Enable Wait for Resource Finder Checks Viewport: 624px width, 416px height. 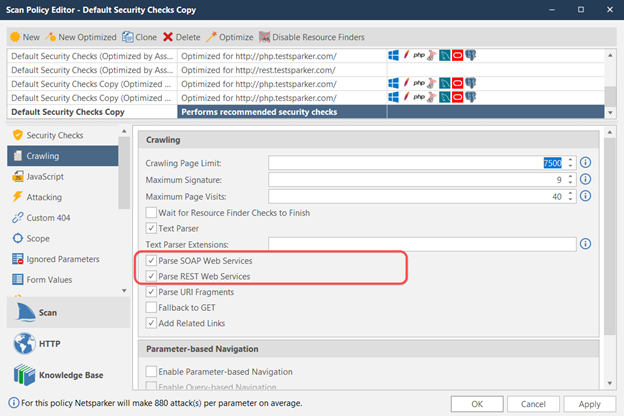coord(152,212)
